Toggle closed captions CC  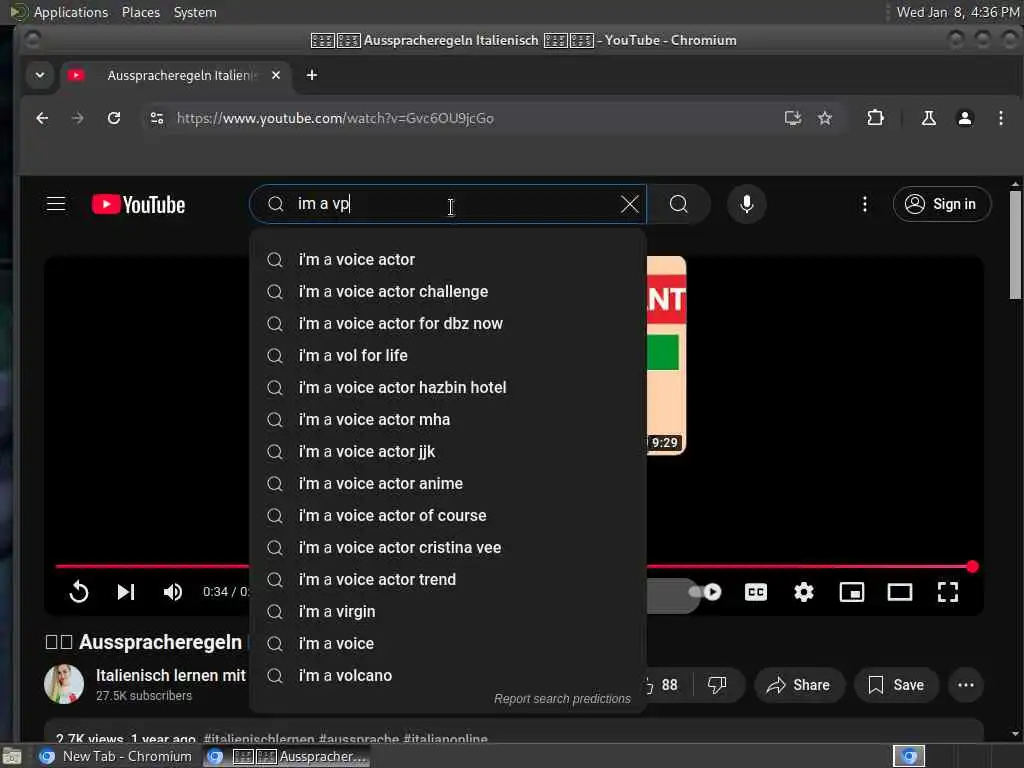[756, 592]
